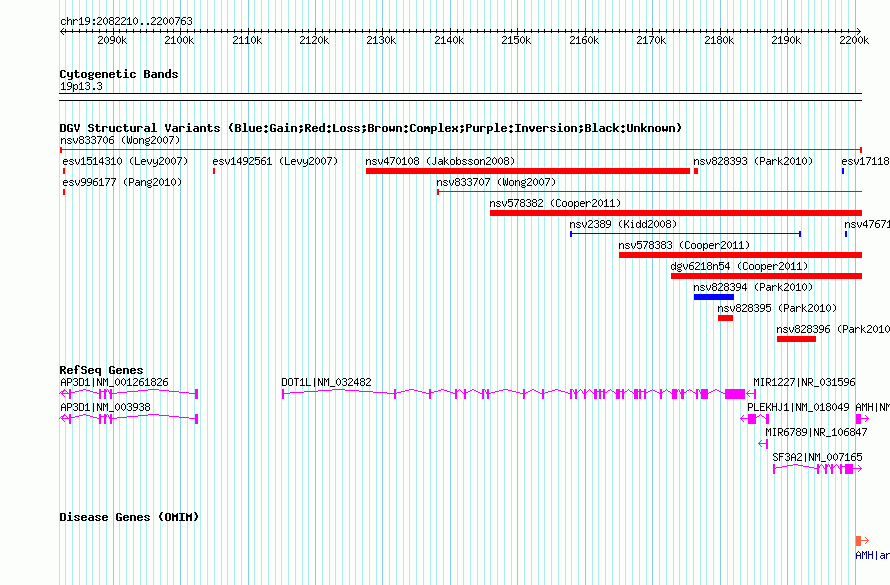Click the PLEKHJ1|NM_018049 gene label
Image resolution: width=890 pixels, height=585 pixels.
[798, 407]
